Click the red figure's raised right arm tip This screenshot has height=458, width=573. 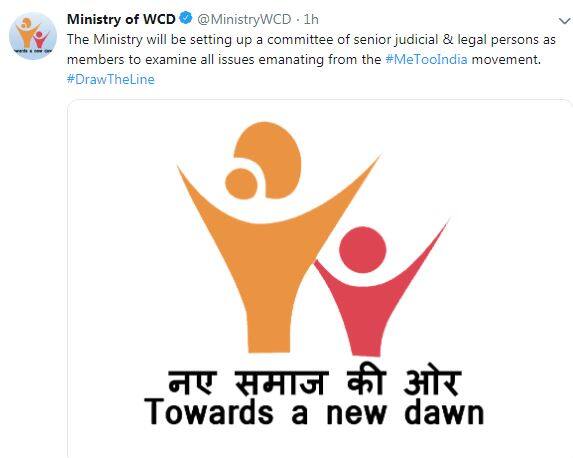pyautogui.click(x=444, y=225)
